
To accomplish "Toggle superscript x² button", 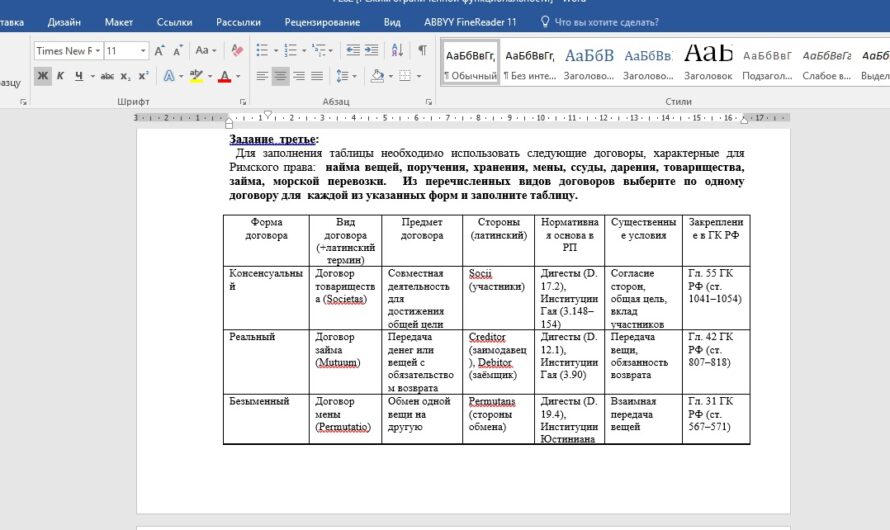I will 144,76.
